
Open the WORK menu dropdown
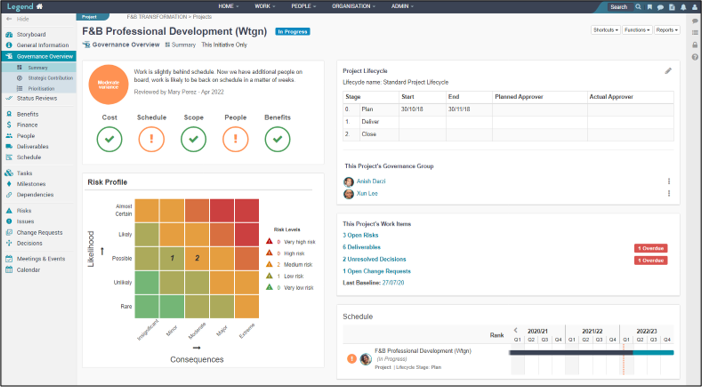[265, 6]
